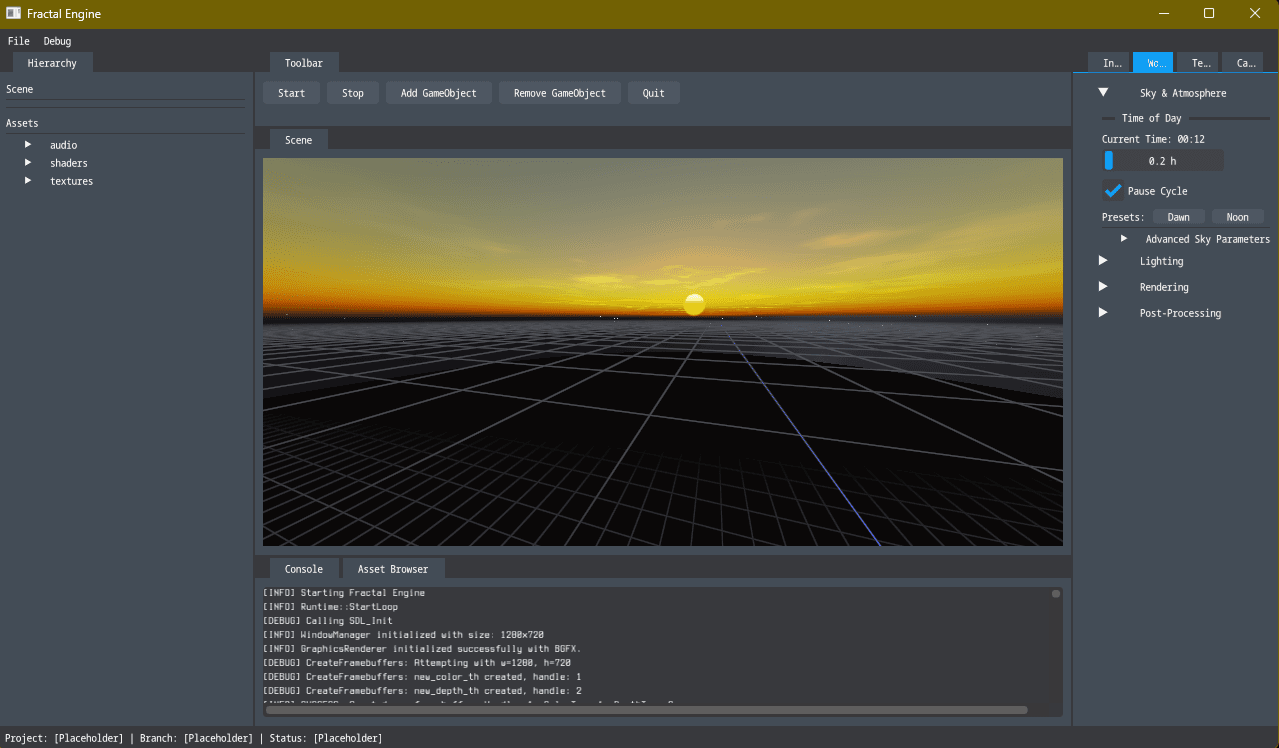Expand Advanced Sky Parameters
Screen dimensions: 1279x748
click(1124, 239)
